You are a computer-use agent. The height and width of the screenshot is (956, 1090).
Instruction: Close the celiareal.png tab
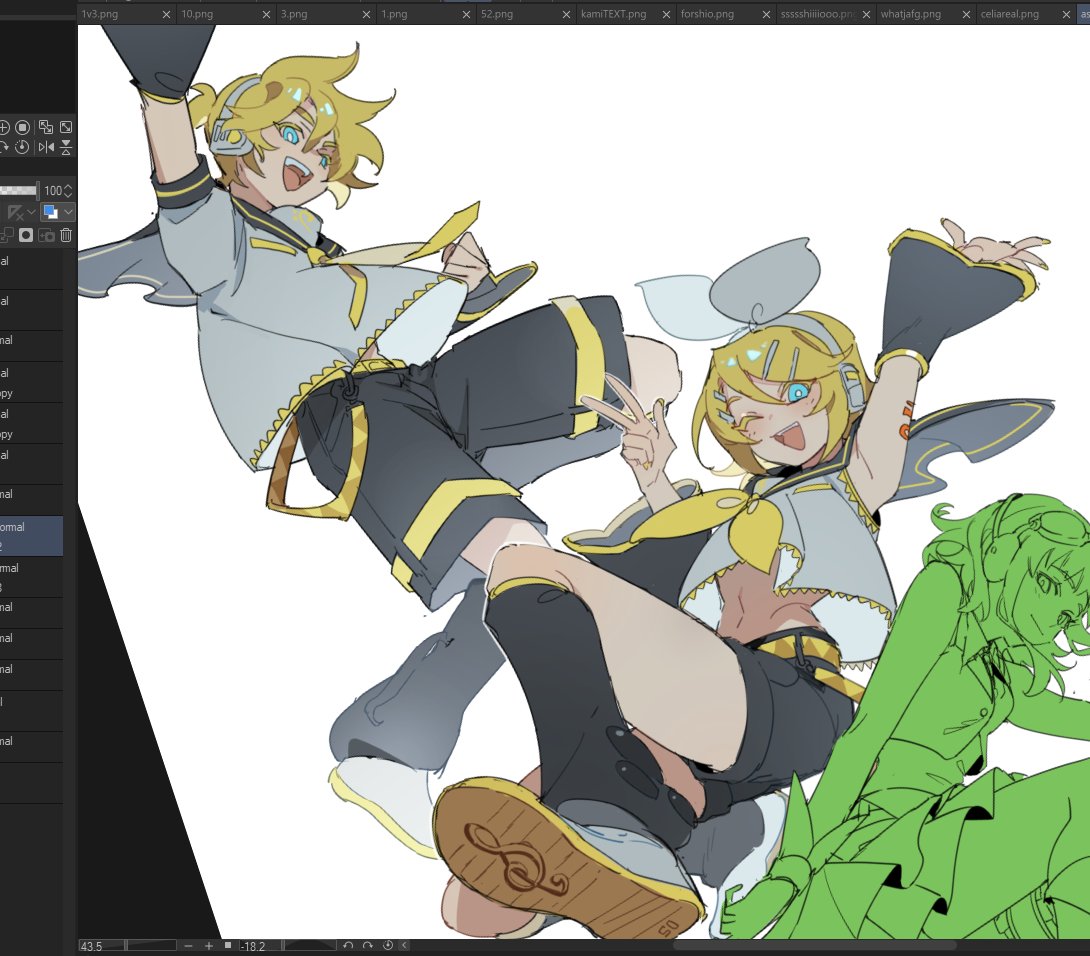click(x=1066, y=15)
